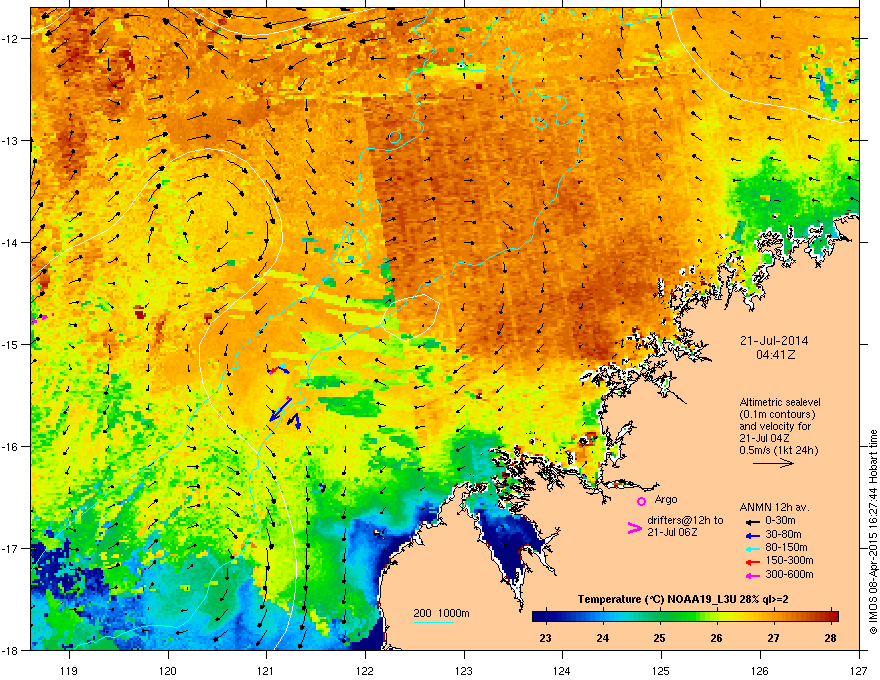The height and width of the screenshot is (680, 880).
Task: Click the 'ANMN 12h av.' heading
Action: pyautogui.click(x=774, y=507)
